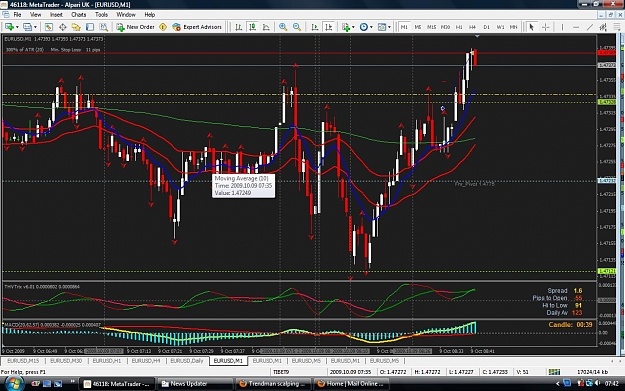Select the trendline drawing tool
Image resolution: width=625 pixels, height=391 pixels.
pos(590,27)
